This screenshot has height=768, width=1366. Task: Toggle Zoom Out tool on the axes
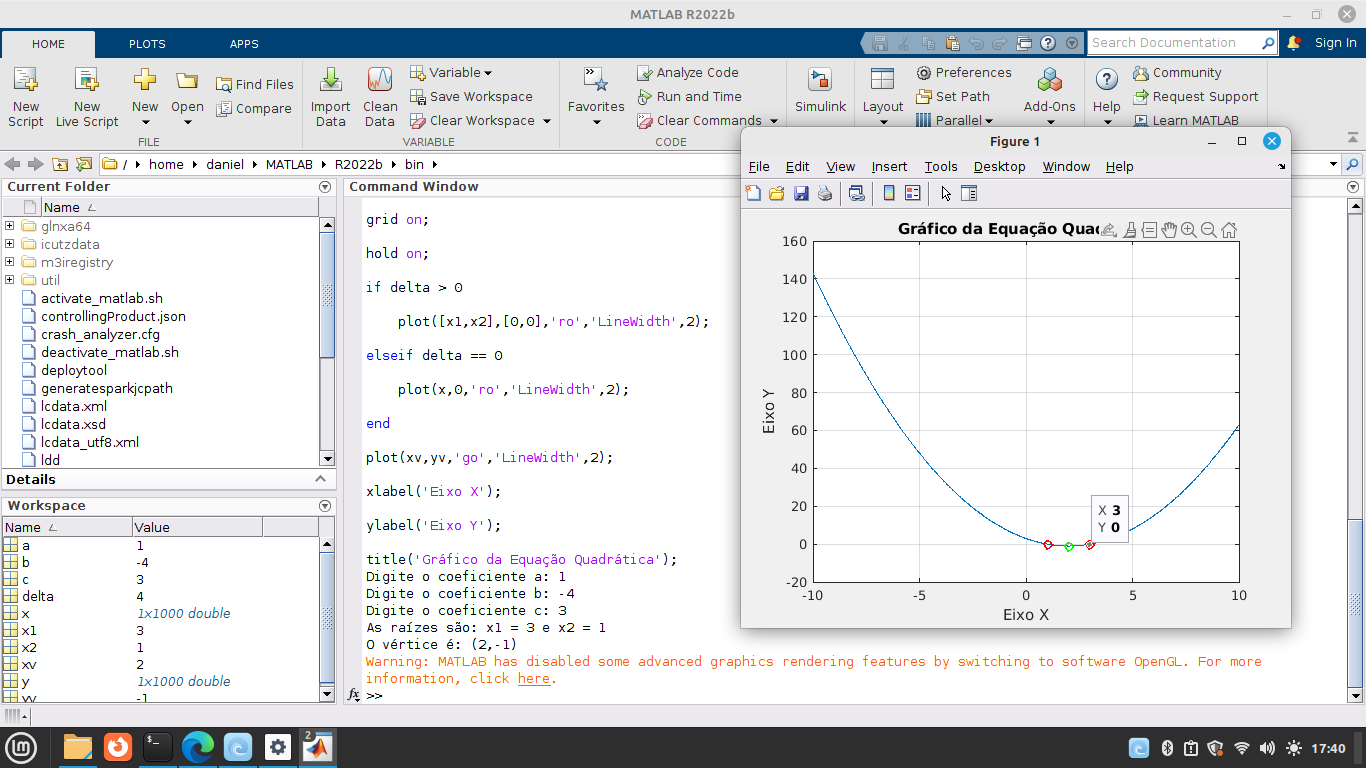1209,230
